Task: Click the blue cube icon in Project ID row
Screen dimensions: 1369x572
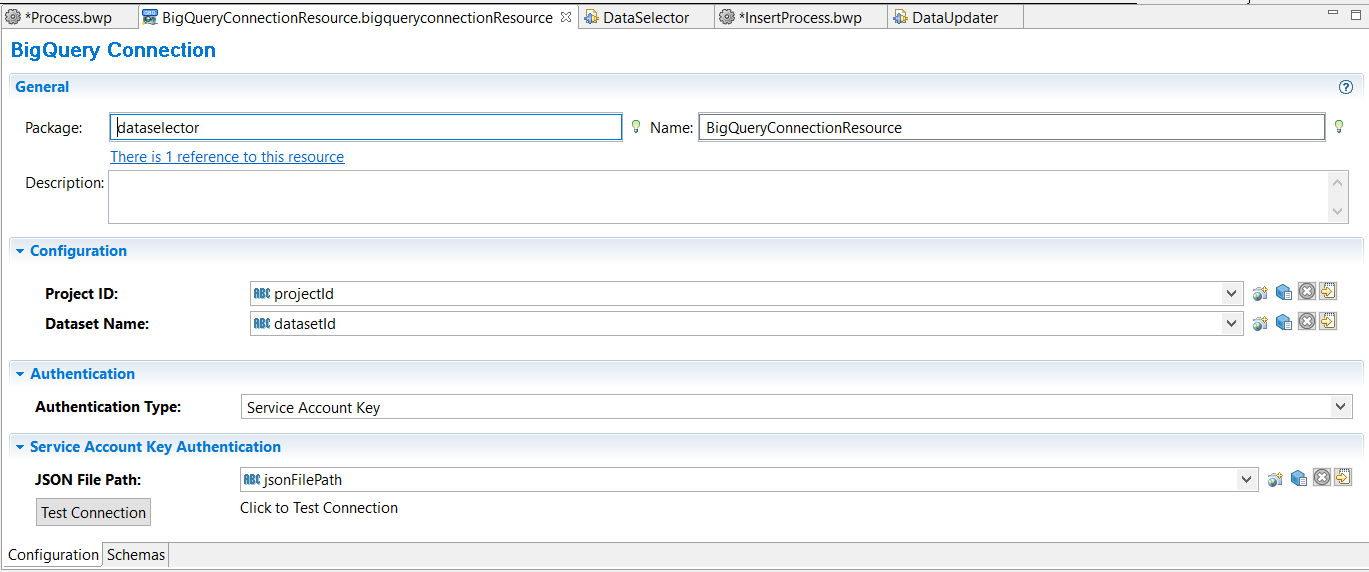Action: 1284,294
